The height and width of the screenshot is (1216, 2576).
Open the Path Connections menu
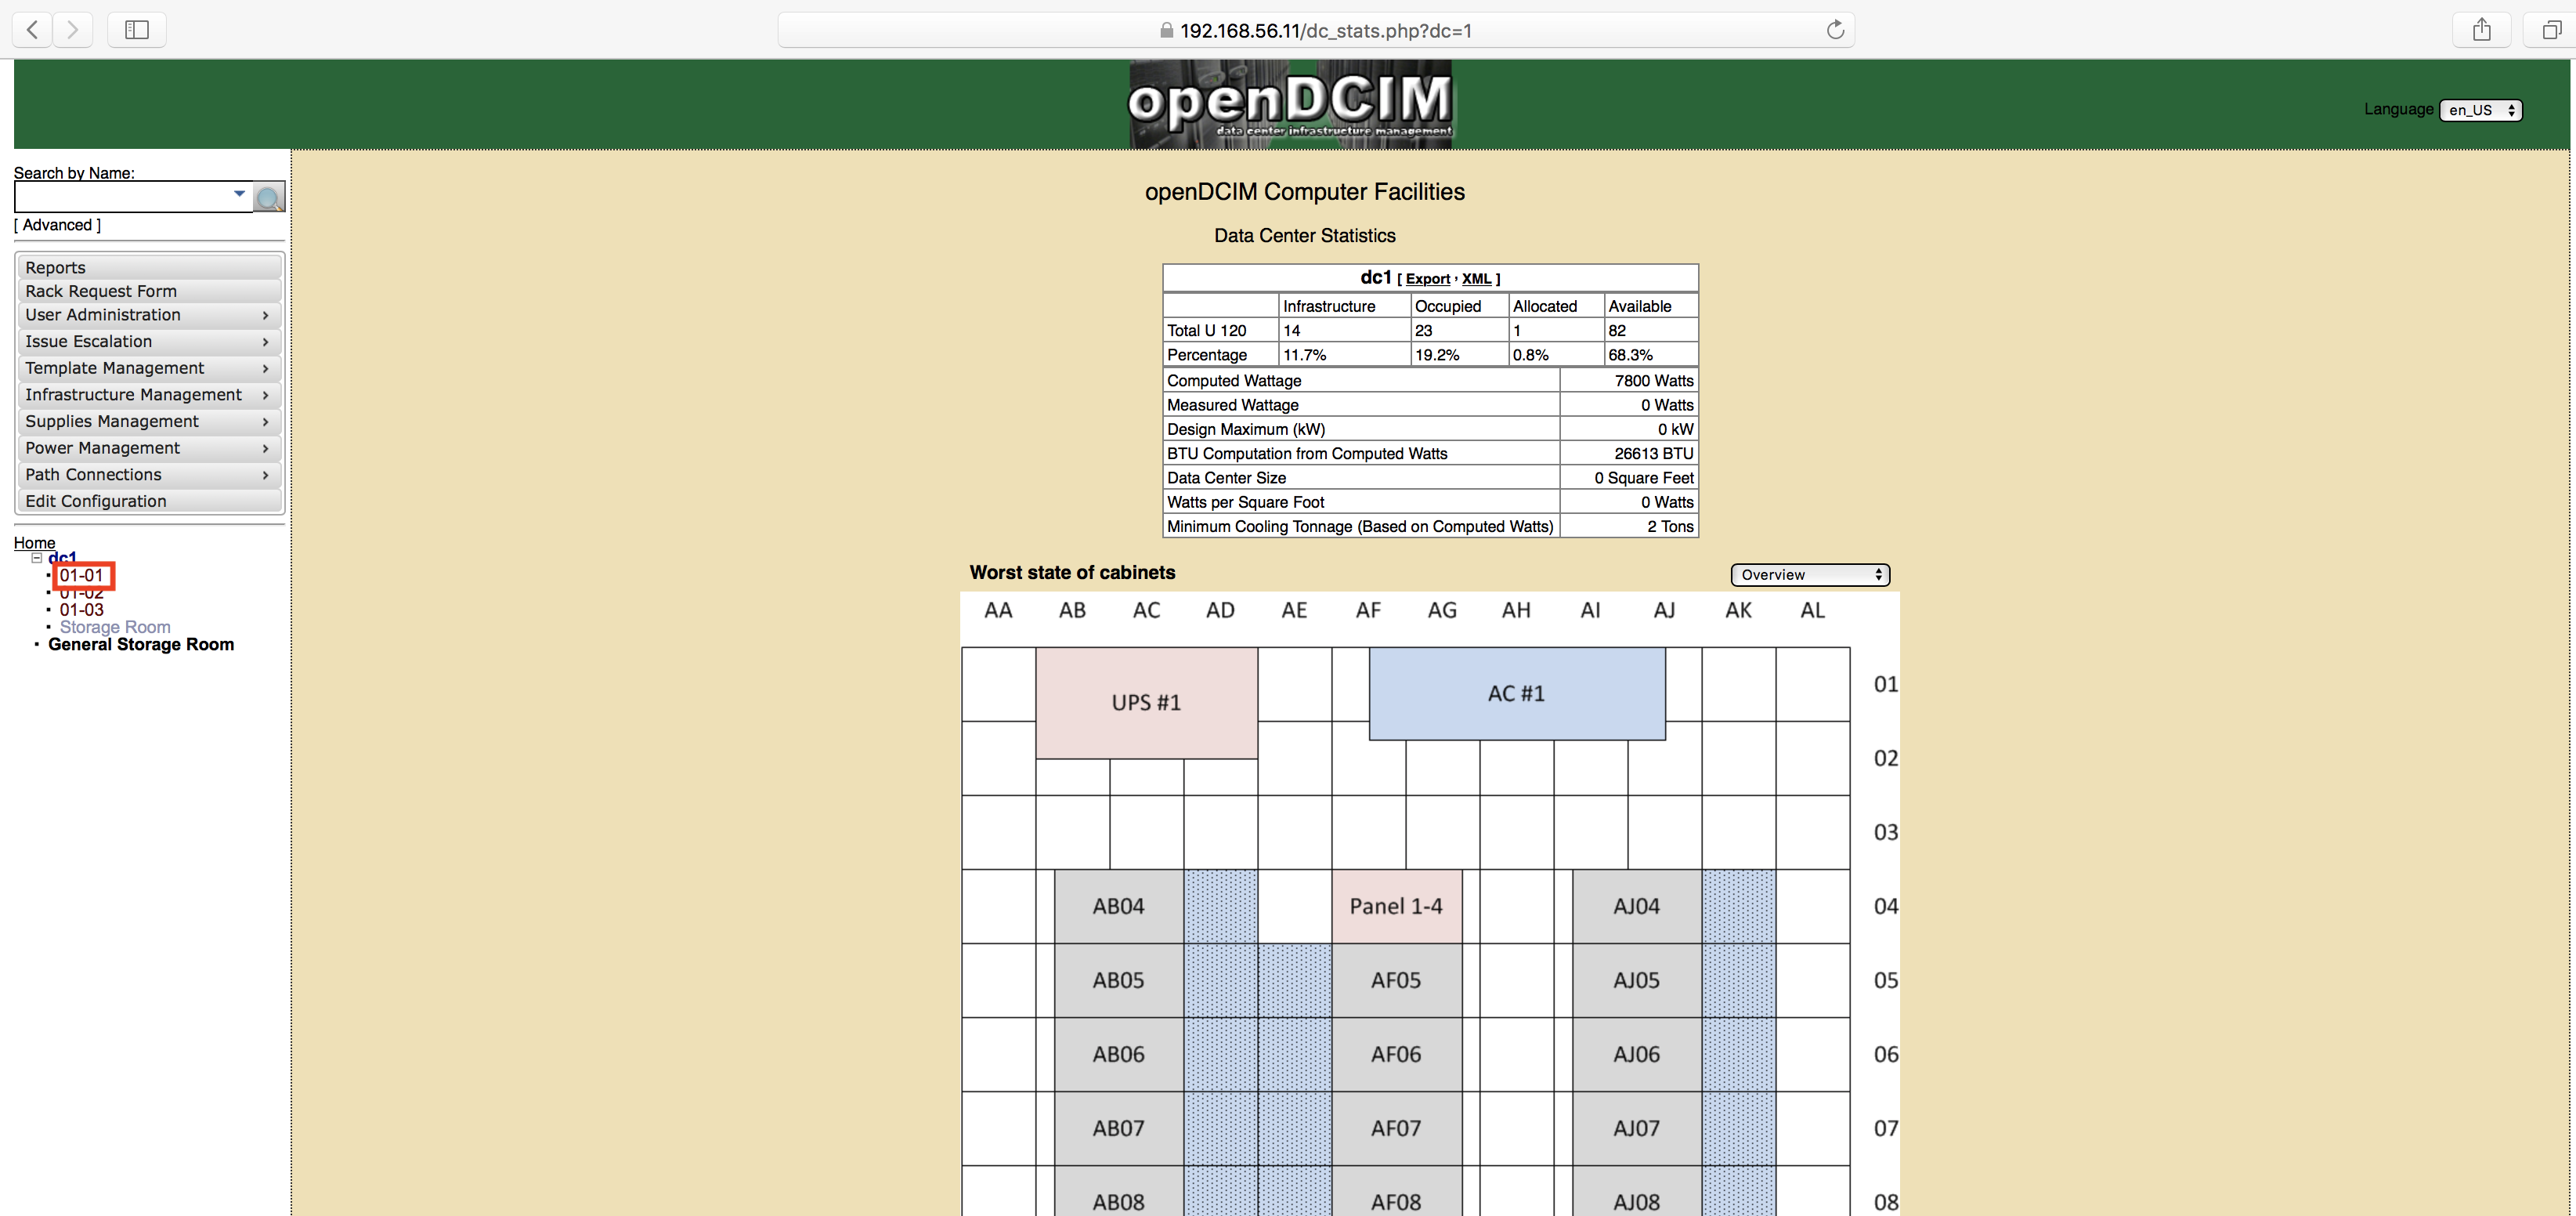[149, 475]
